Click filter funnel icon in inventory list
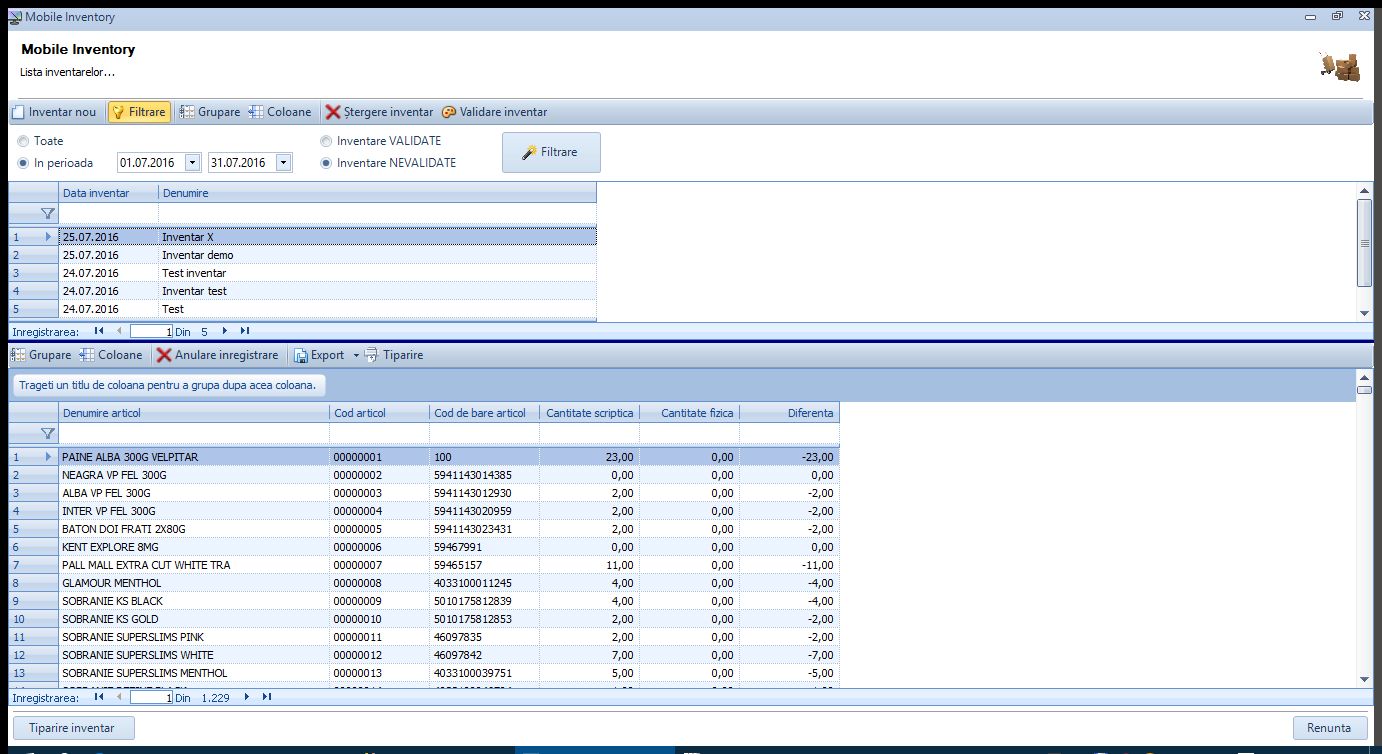1382x754 pixels. [x=47, y=213]
